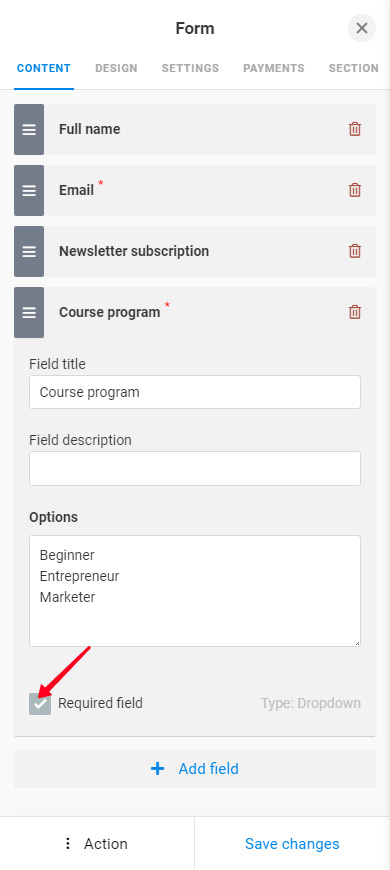Delete the Full name field
390x870 pixels.
[x=354, y=129]
